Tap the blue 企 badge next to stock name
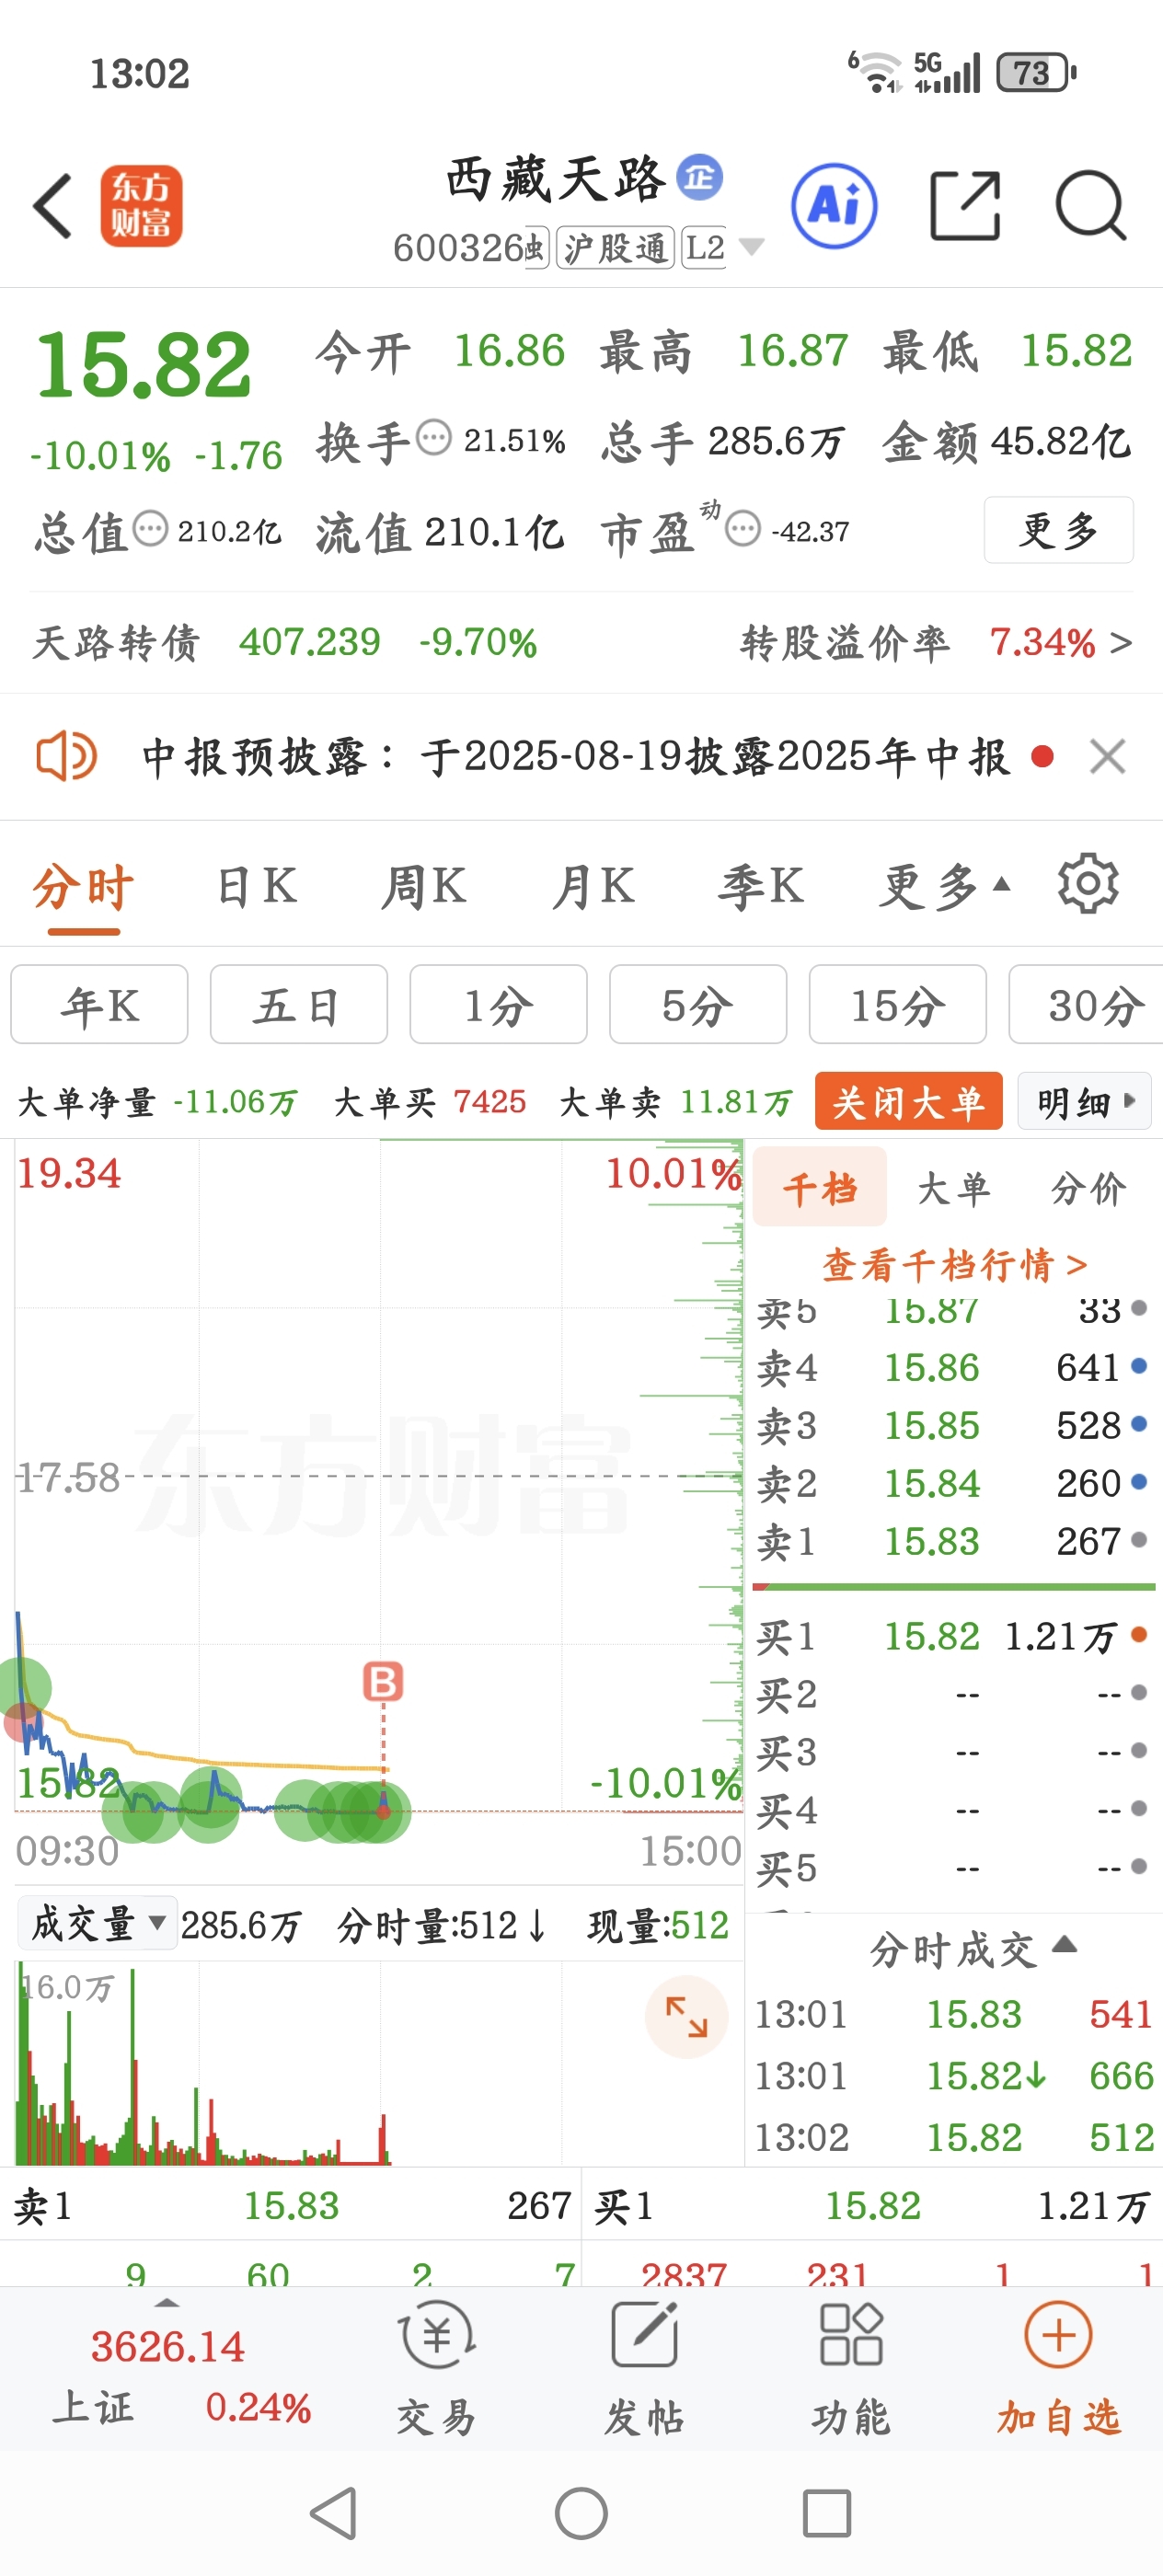 (x=699, y=177)
